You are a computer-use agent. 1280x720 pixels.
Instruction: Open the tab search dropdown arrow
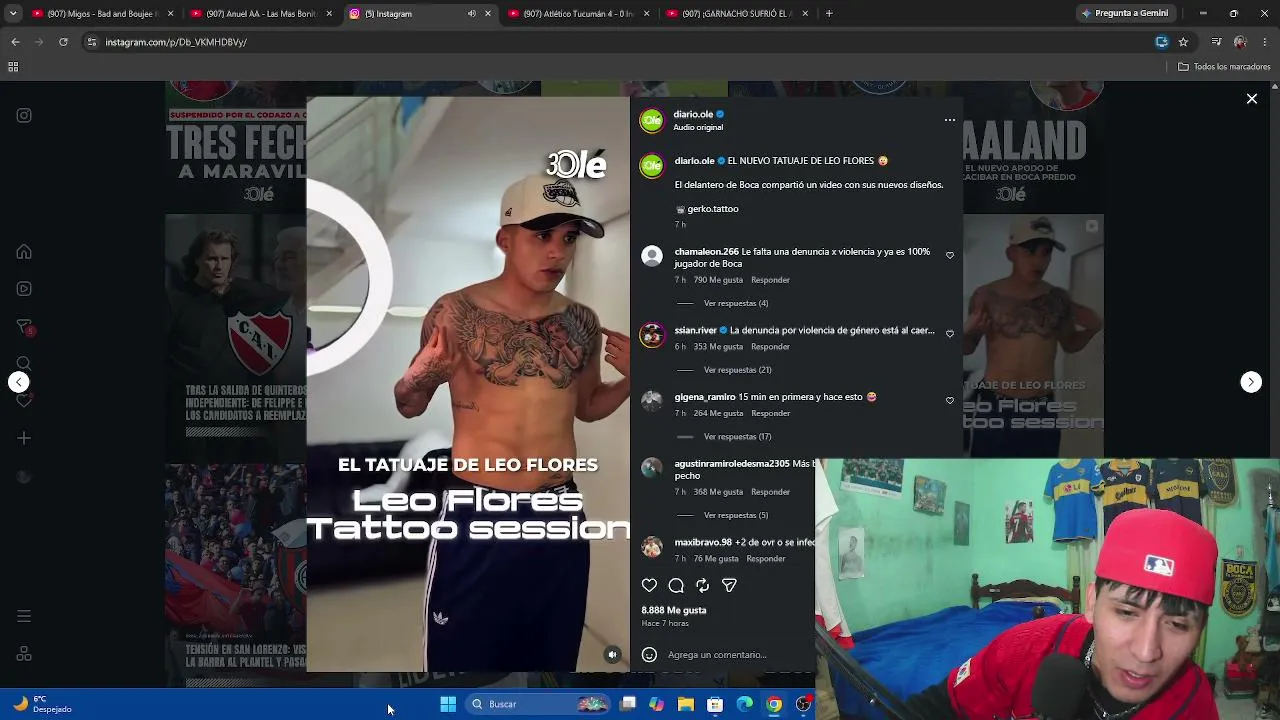point(13,14)
